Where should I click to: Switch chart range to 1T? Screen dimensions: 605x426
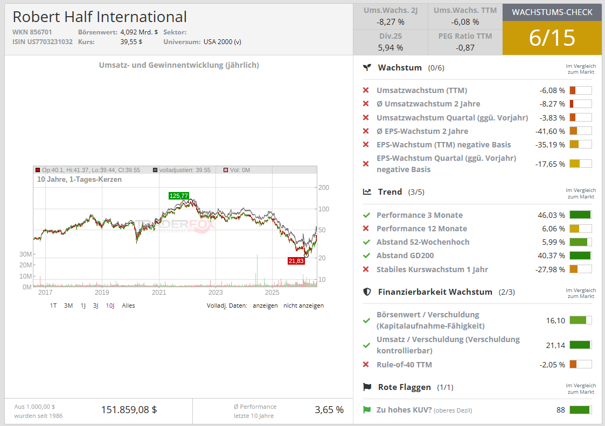53,306
